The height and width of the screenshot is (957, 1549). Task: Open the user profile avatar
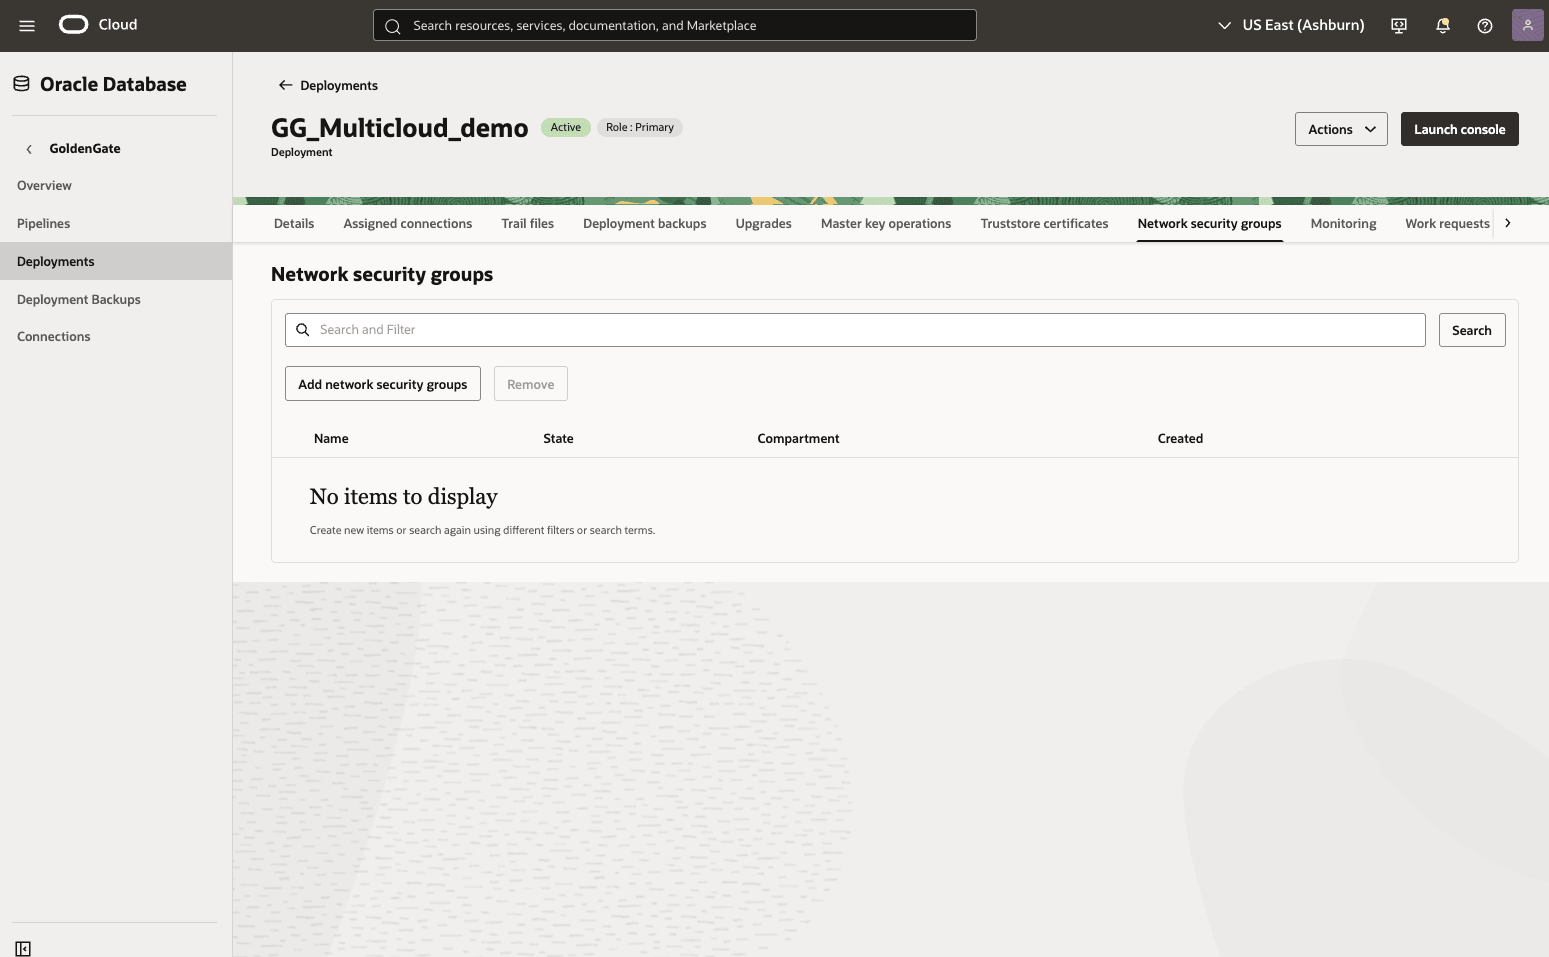pyautogui.click(x=1527, y=24)
